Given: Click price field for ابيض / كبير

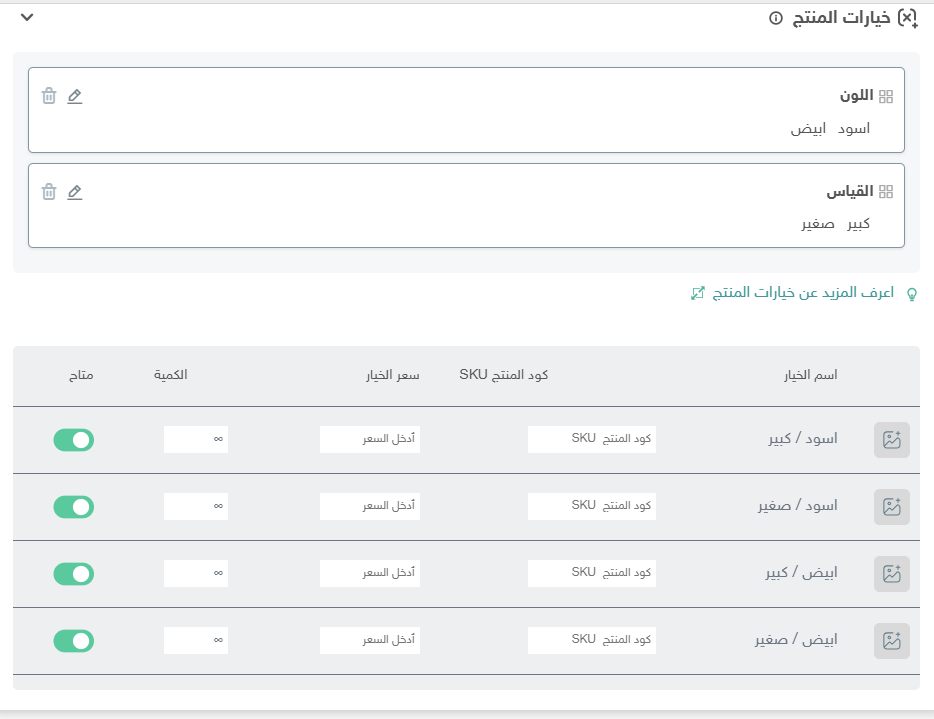Looking at the screenshot, I should 370,574.
